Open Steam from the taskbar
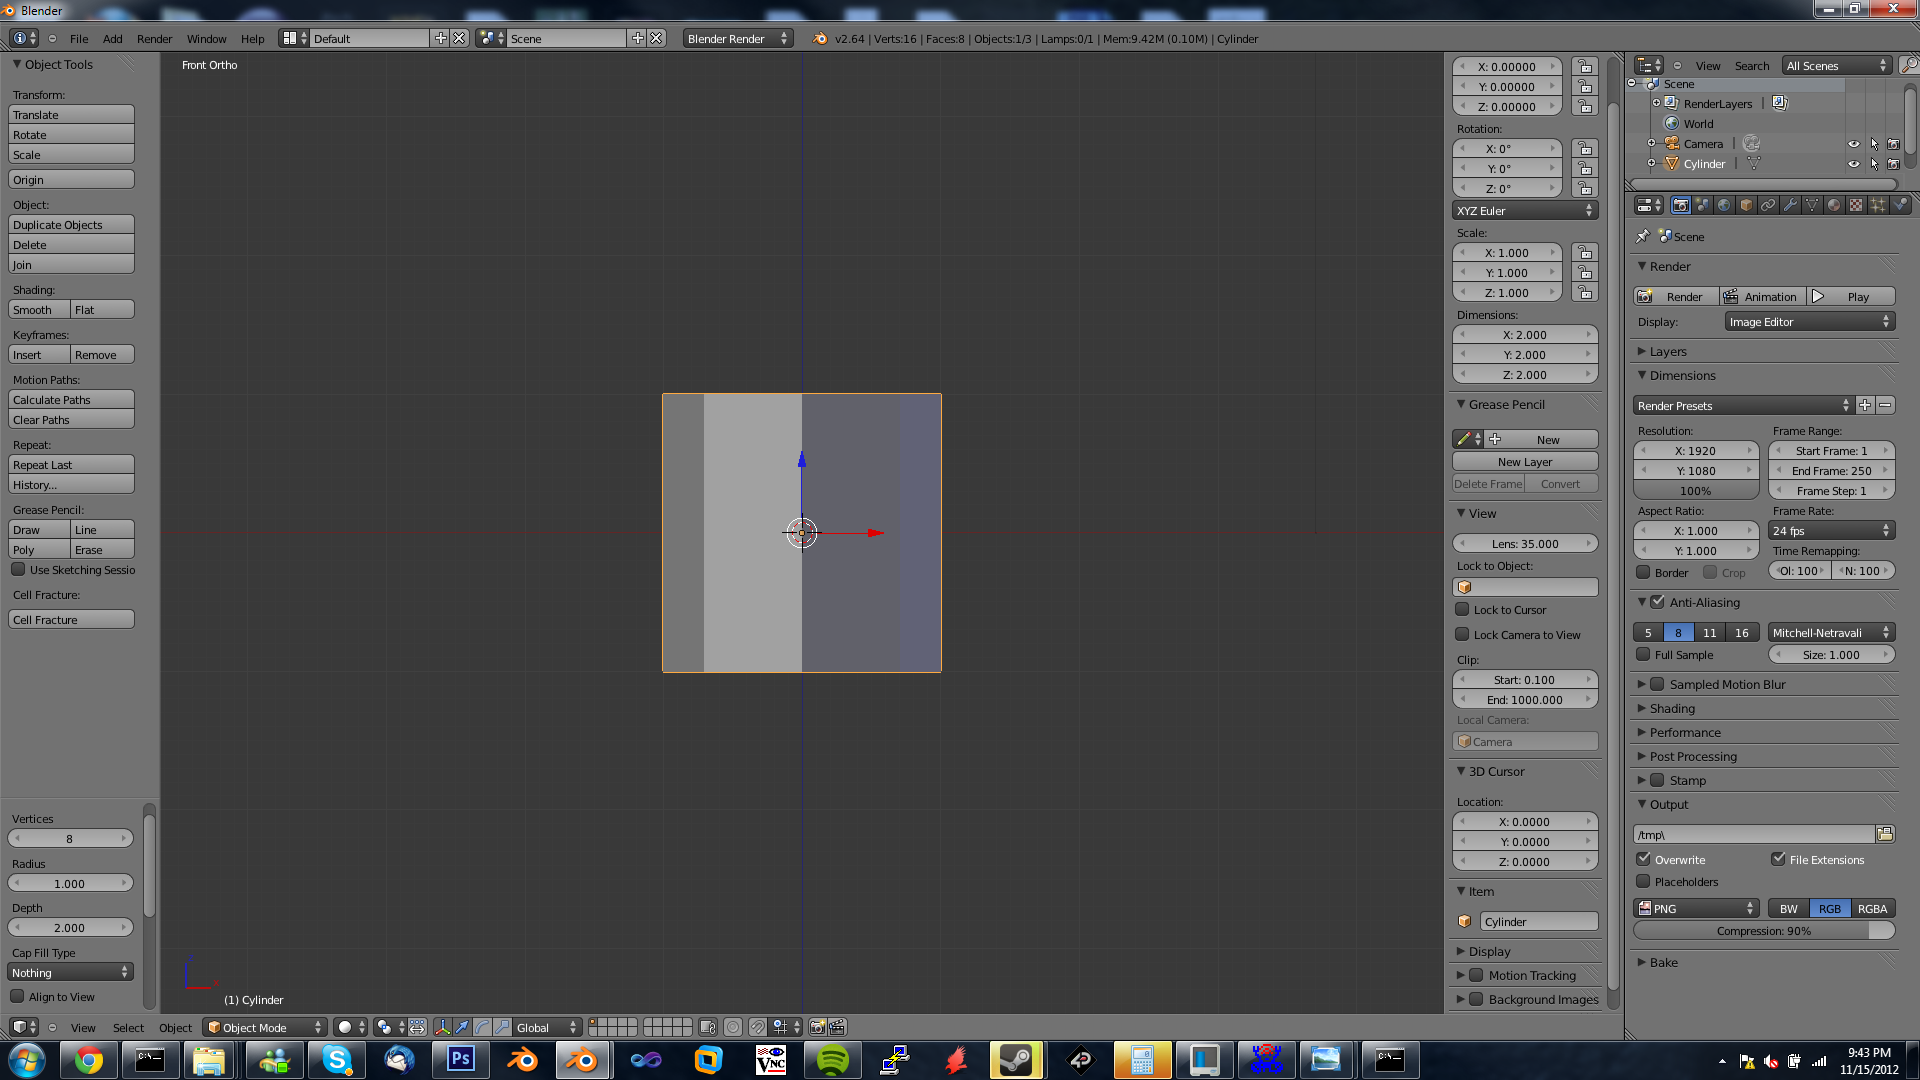 click(x=1016, y=1060)
